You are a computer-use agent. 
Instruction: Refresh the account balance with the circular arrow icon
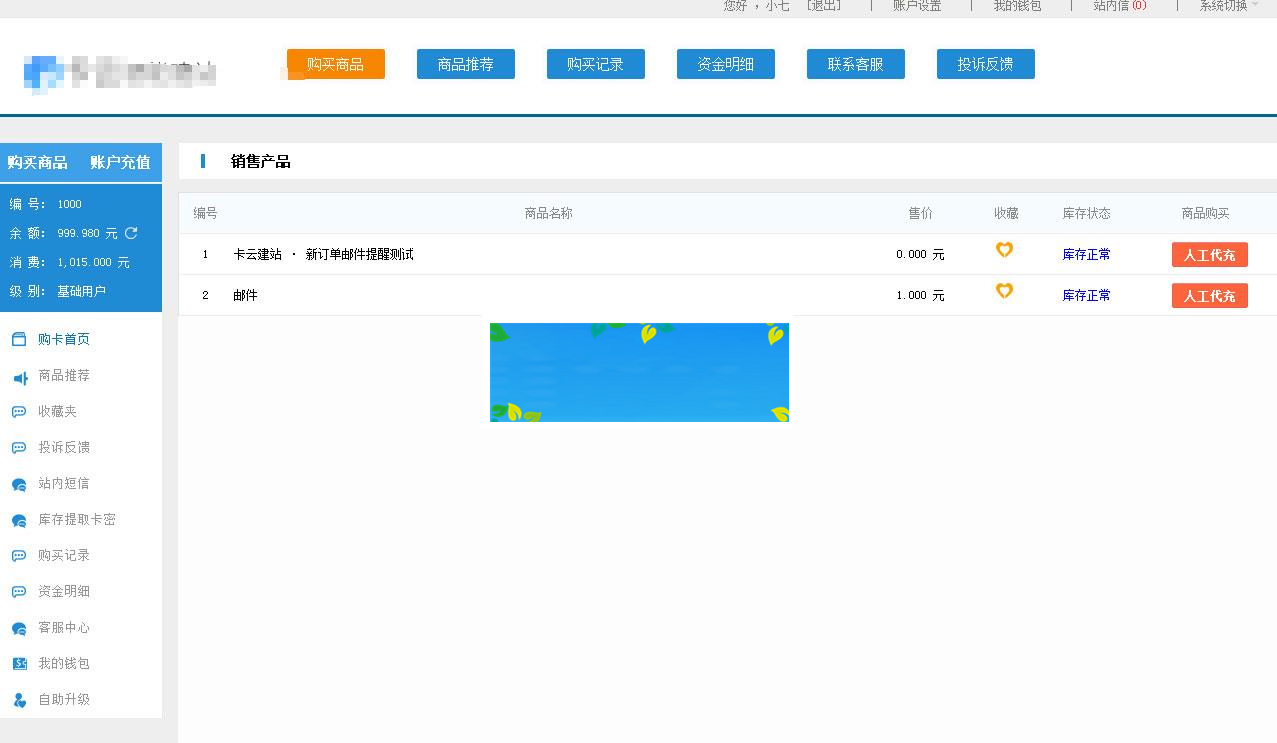click(x=131, y=232)
